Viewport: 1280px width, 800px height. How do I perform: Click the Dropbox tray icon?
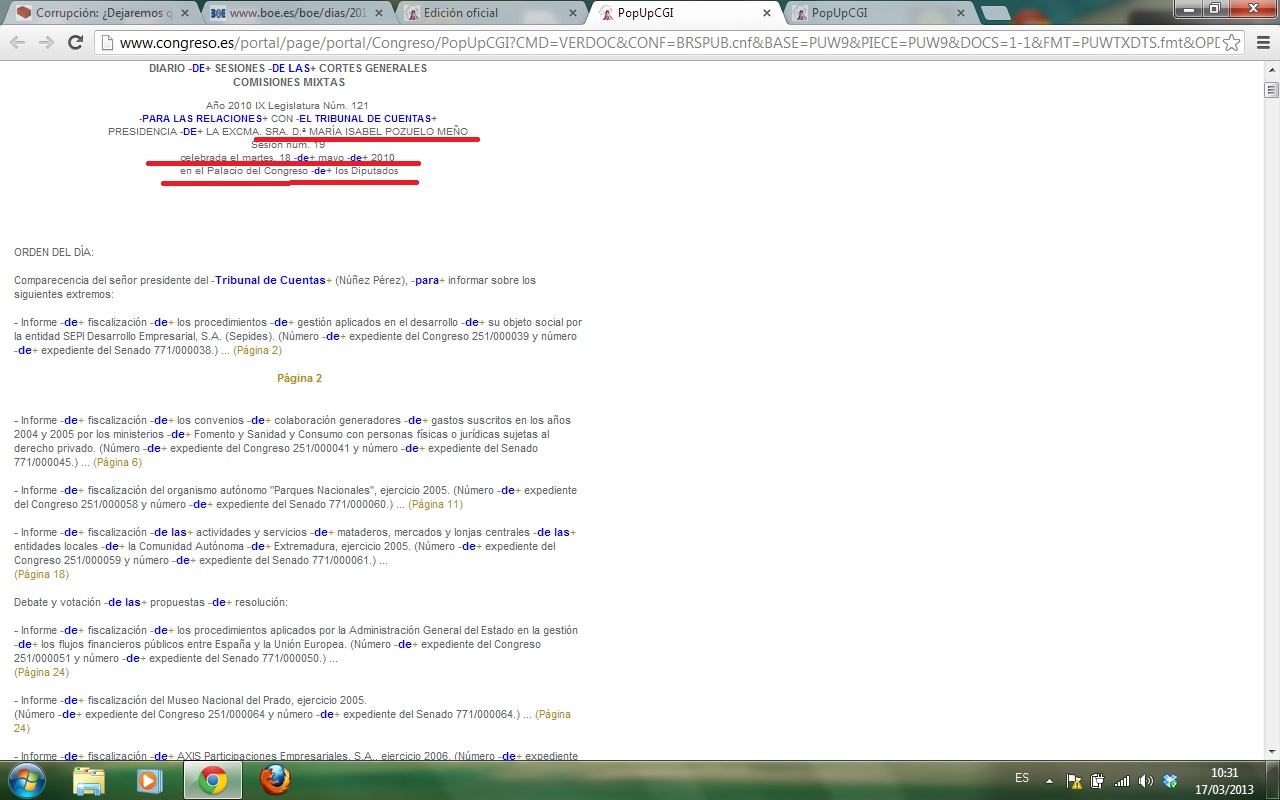pos(1171,781)
